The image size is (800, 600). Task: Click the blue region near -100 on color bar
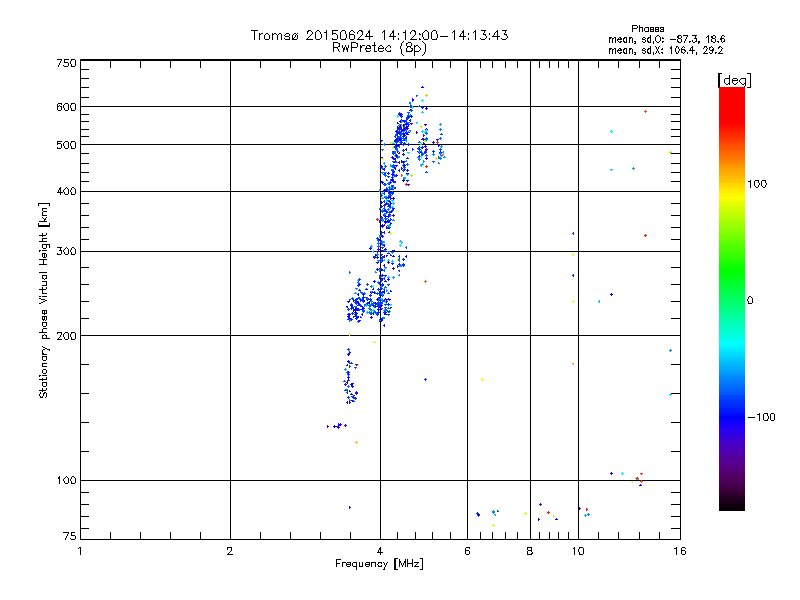click(732, 416)
